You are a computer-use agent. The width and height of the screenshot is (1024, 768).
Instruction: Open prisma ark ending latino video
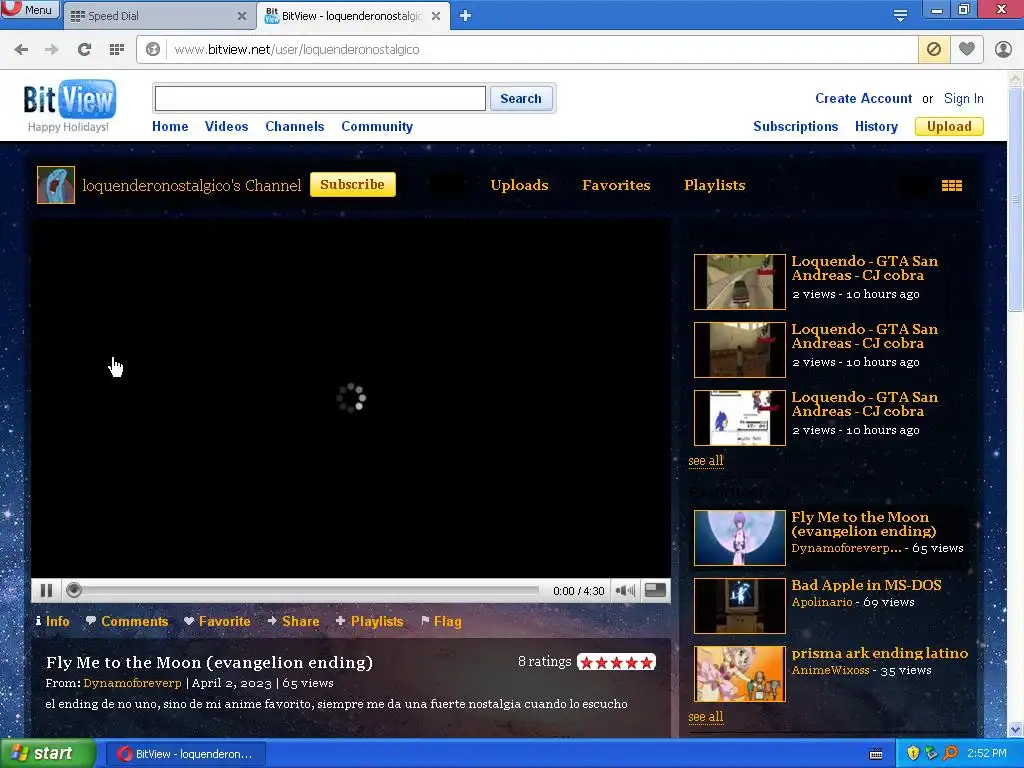point(879,653)
